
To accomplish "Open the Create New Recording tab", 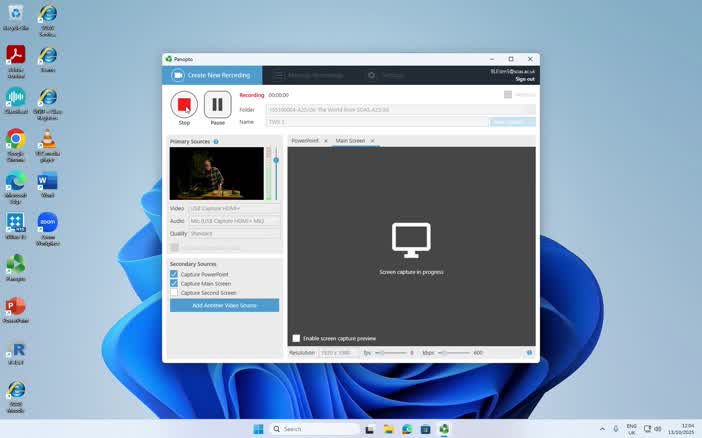I will pos(212,75).
